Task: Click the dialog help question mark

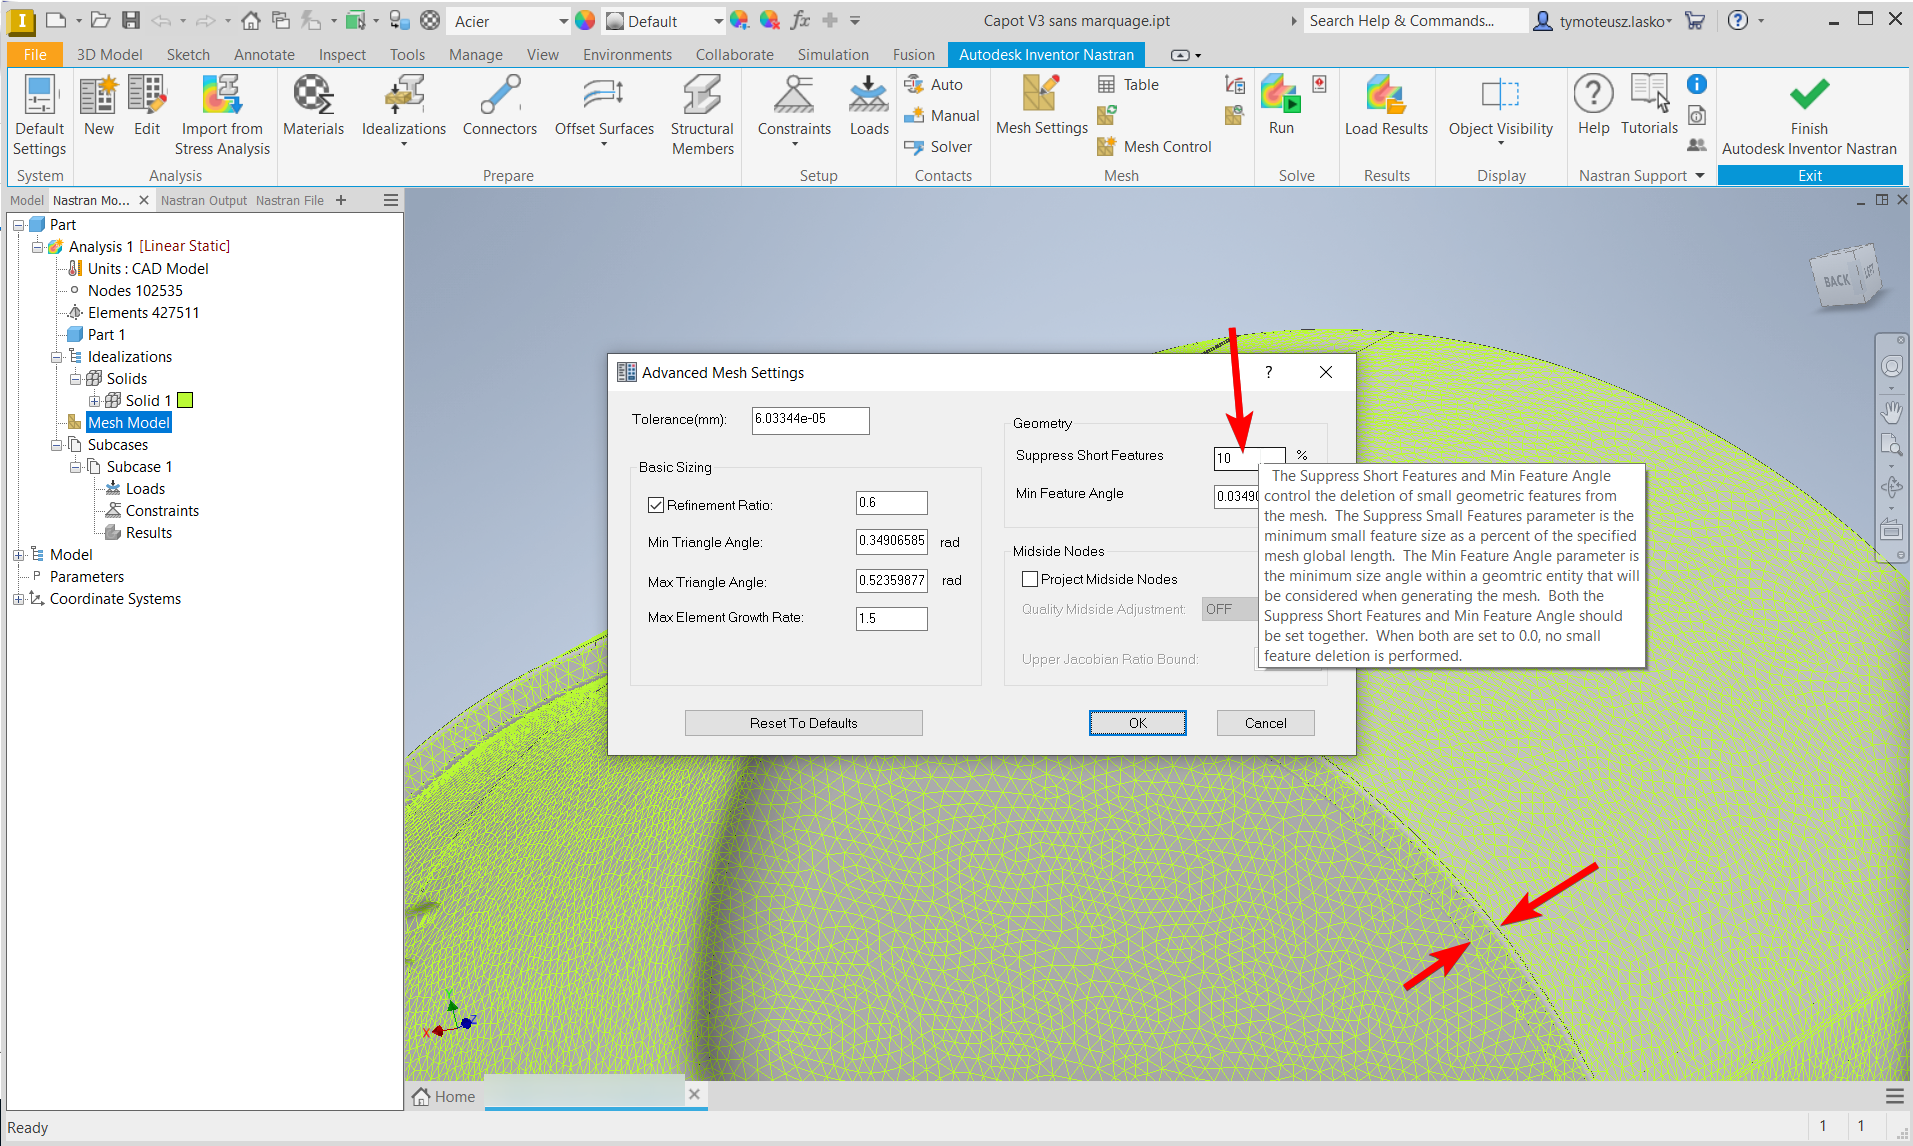Action: click(1268, 372)
